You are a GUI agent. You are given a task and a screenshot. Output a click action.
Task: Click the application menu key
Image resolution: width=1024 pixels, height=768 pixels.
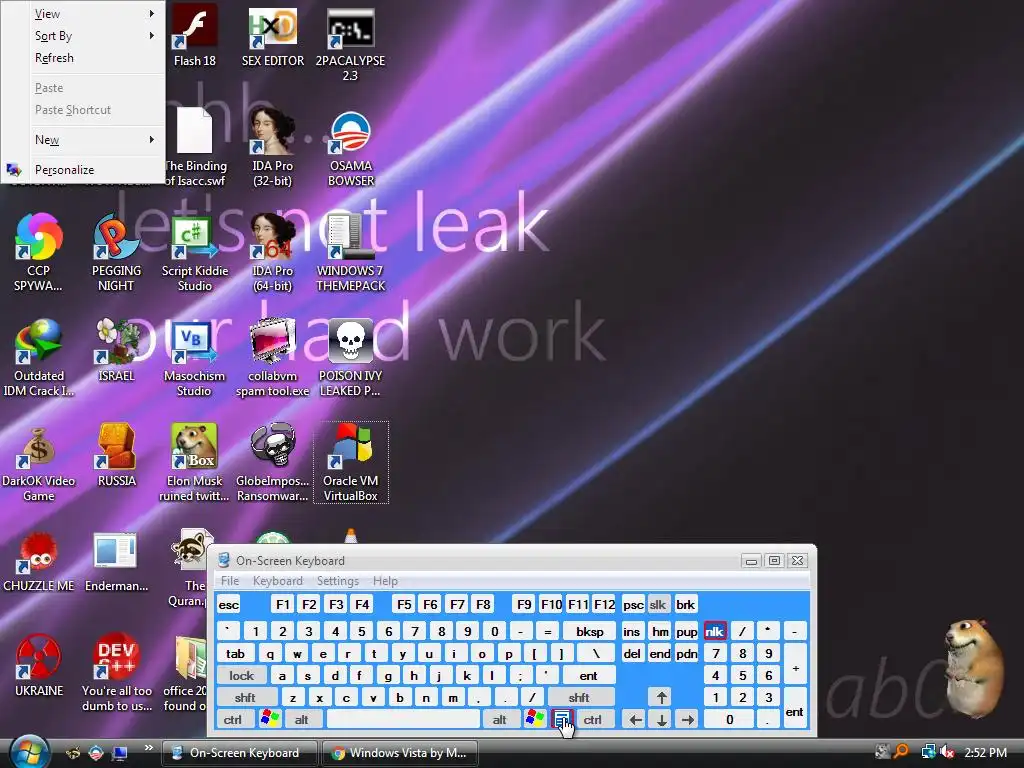coord(562,720)
